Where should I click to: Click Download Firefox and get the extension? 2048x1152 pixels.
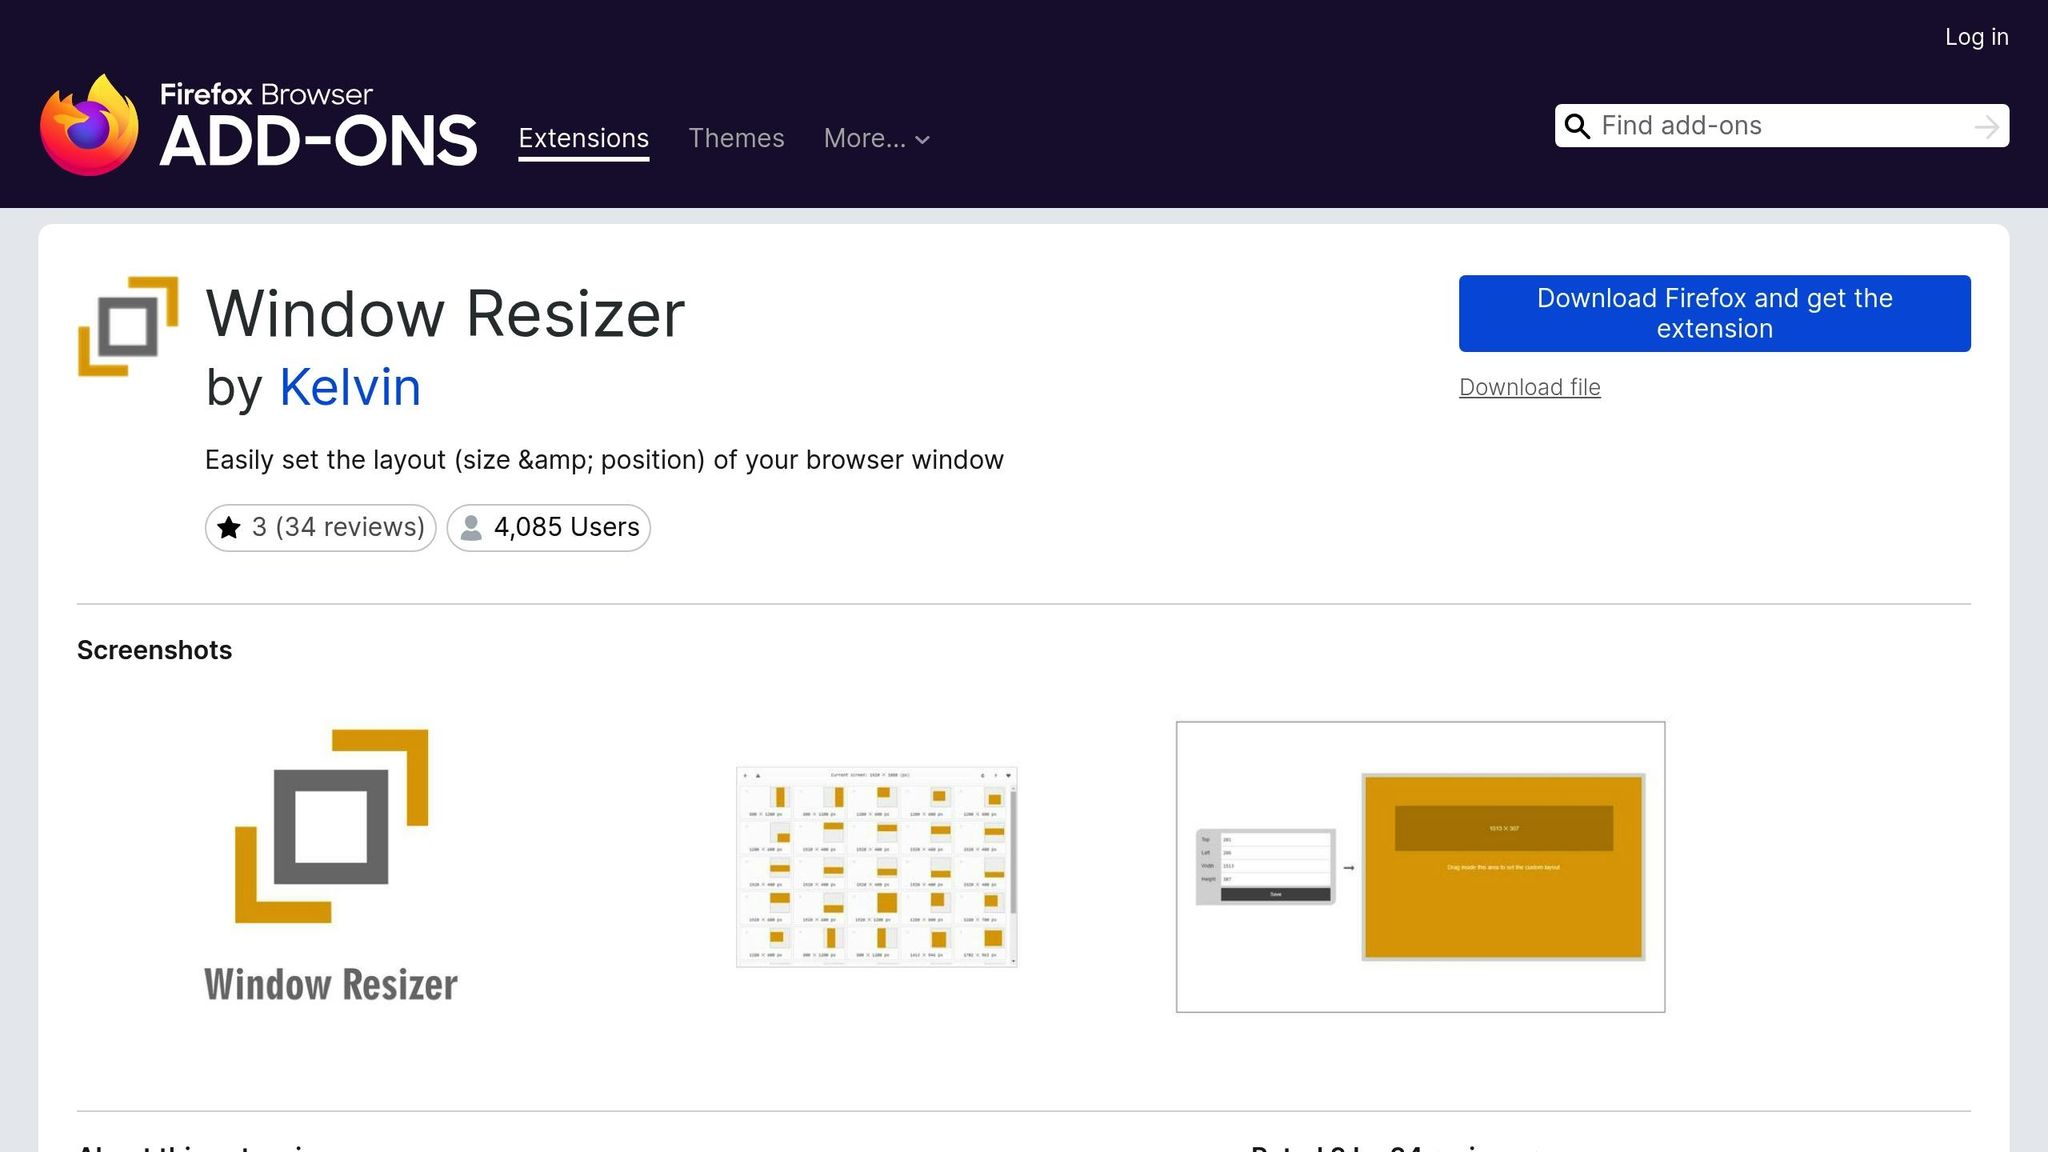click(1713, 313)
